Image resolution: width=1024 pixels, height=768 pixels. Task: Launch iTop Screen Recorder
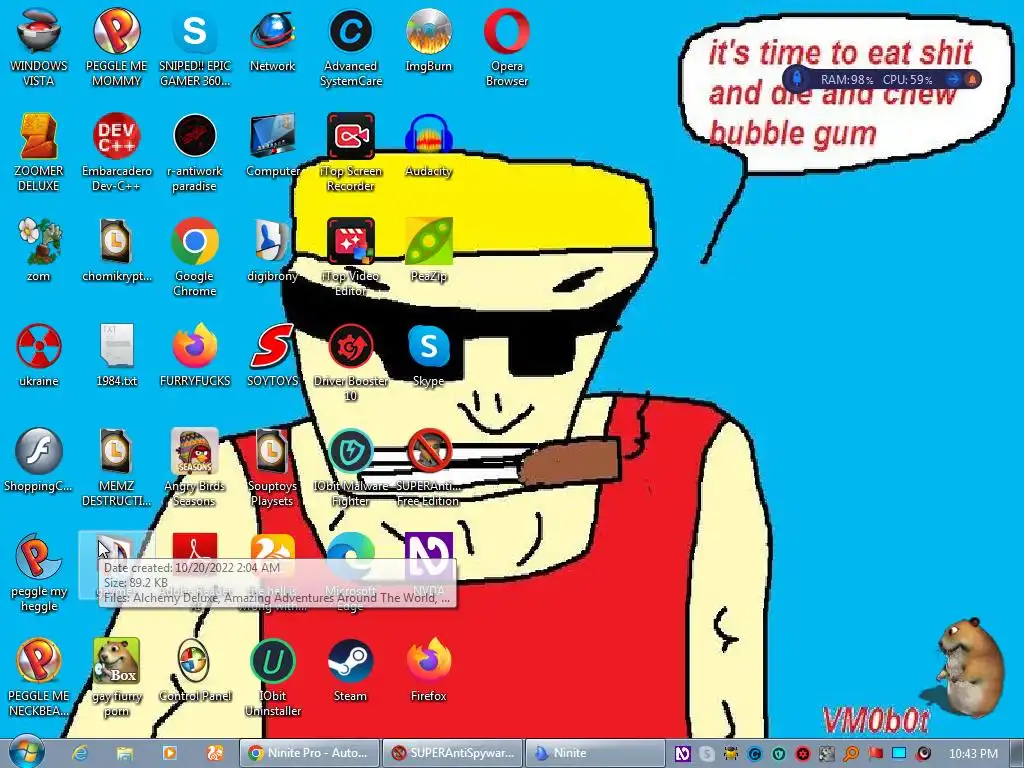click(351, 152)
